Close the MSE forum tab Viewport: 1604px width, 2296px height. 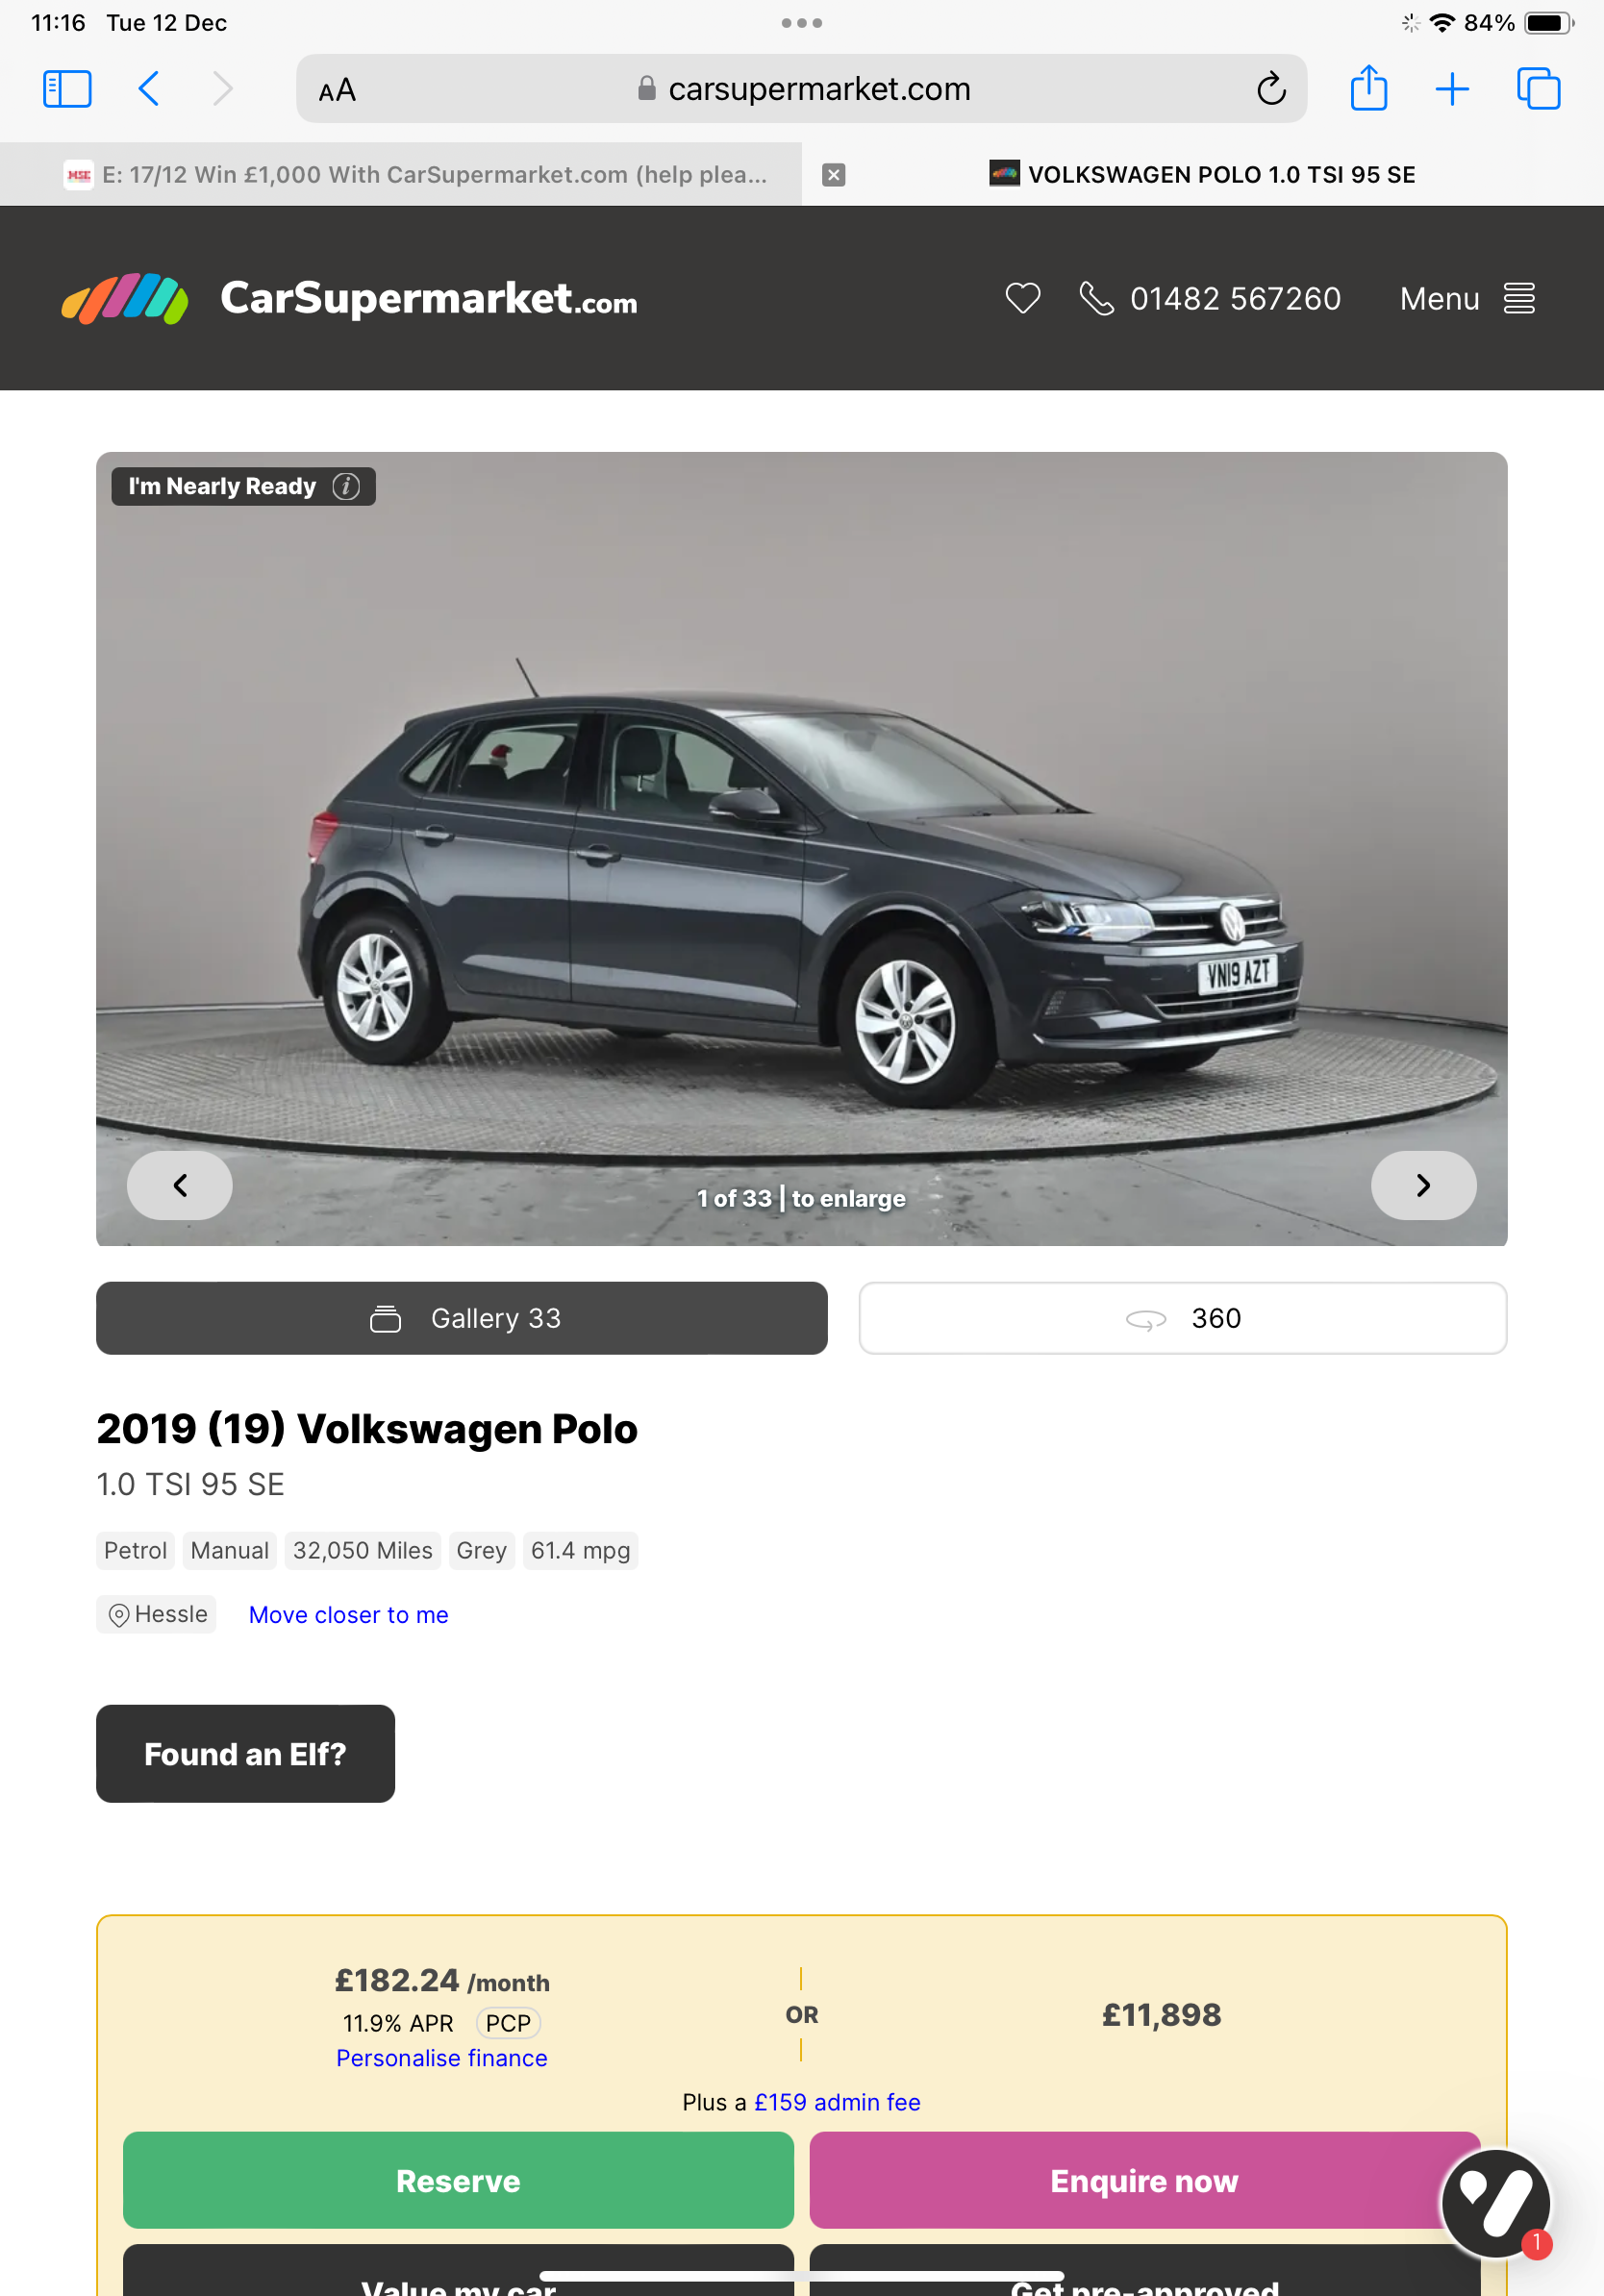click(833, 175)
